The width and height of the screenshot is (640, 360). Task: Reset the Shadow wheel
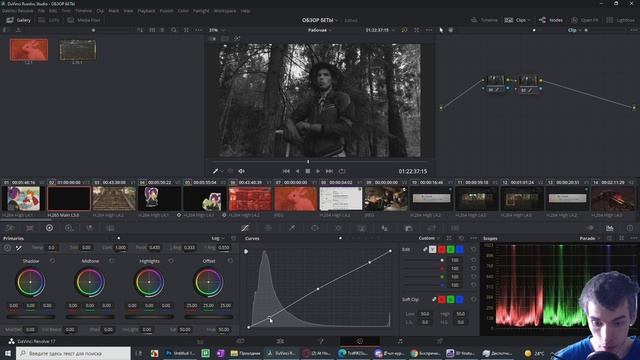(52, 261)
